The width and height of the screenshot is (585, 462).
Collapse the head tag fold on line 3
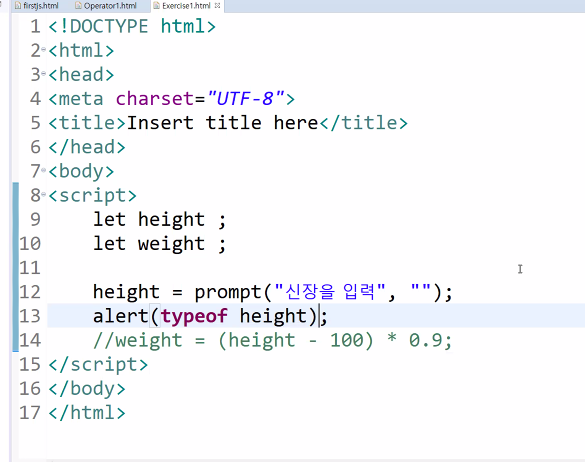coord(44,74)
